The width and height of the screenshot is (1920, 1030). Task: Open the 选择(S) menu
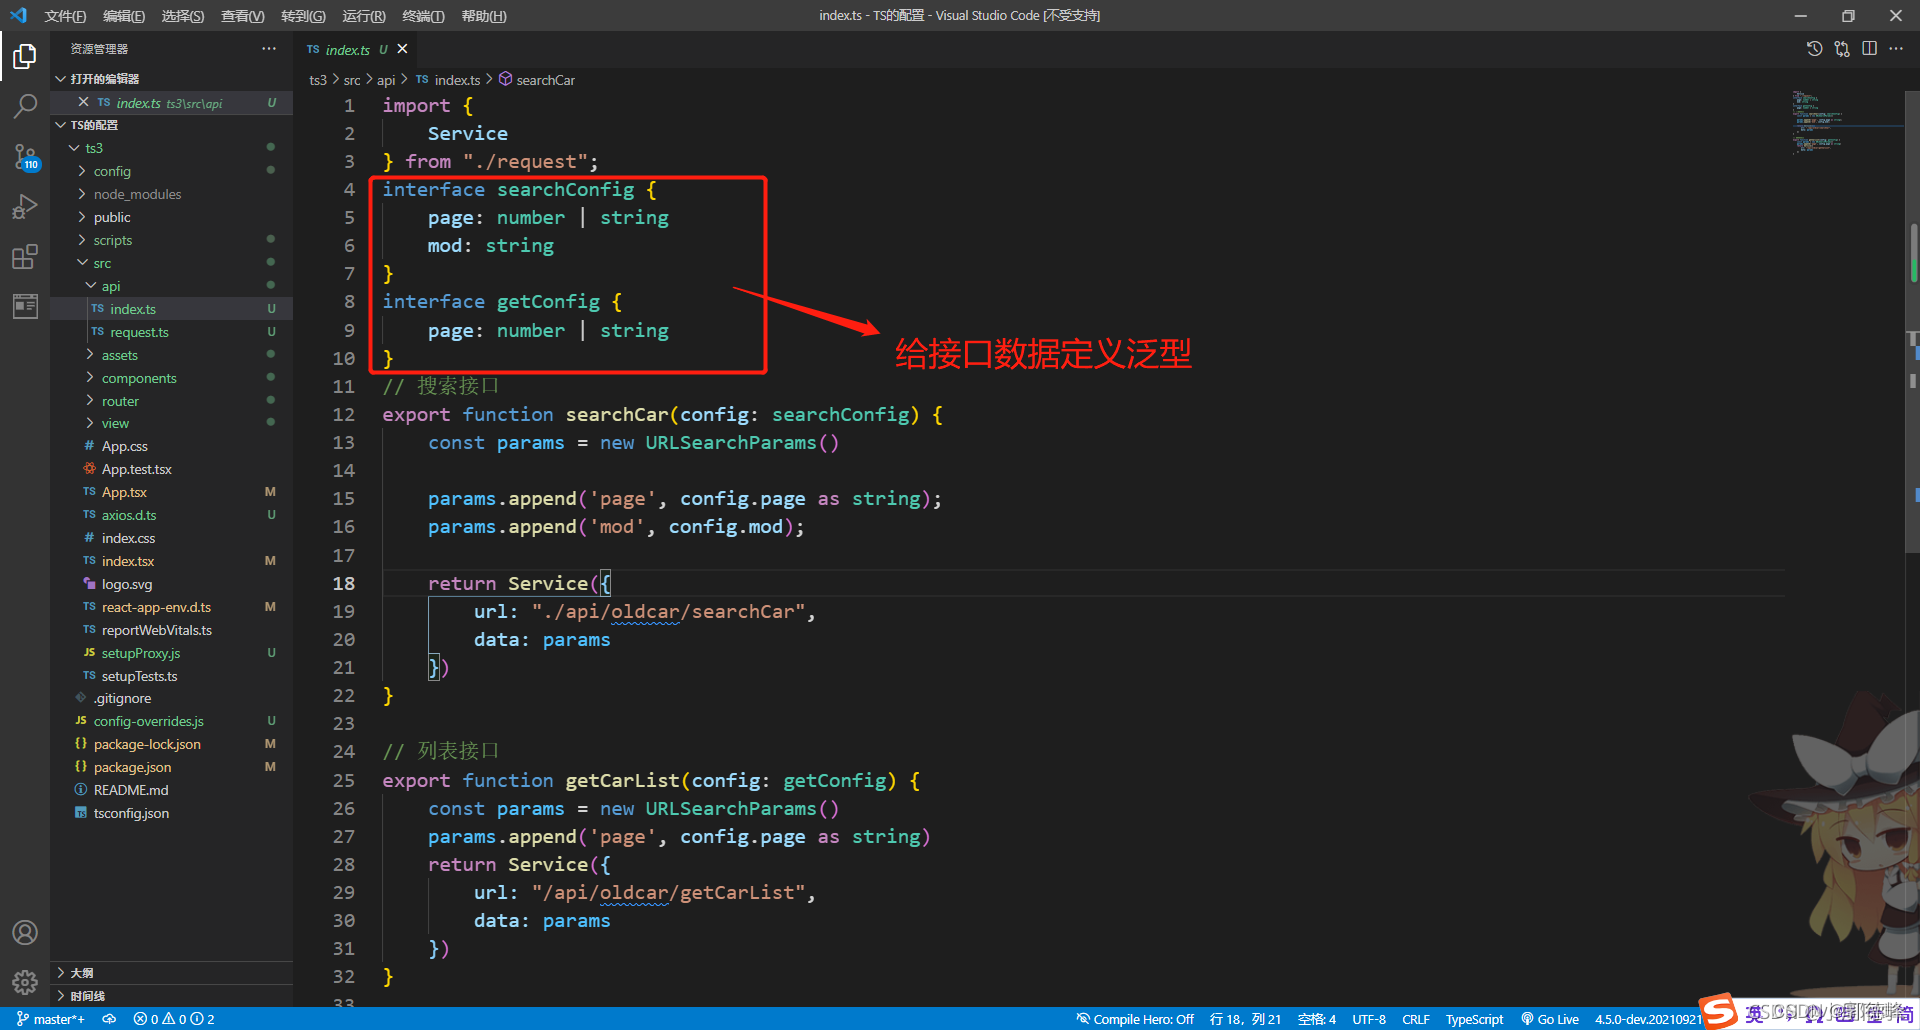pos(183,16)
